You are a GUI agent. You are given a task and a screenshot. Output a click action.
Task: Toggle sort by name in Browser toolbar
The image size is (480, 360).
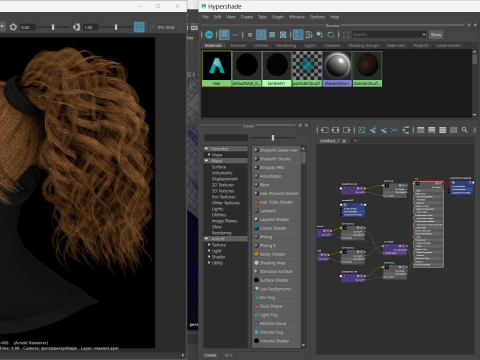[x=298, y=34]
